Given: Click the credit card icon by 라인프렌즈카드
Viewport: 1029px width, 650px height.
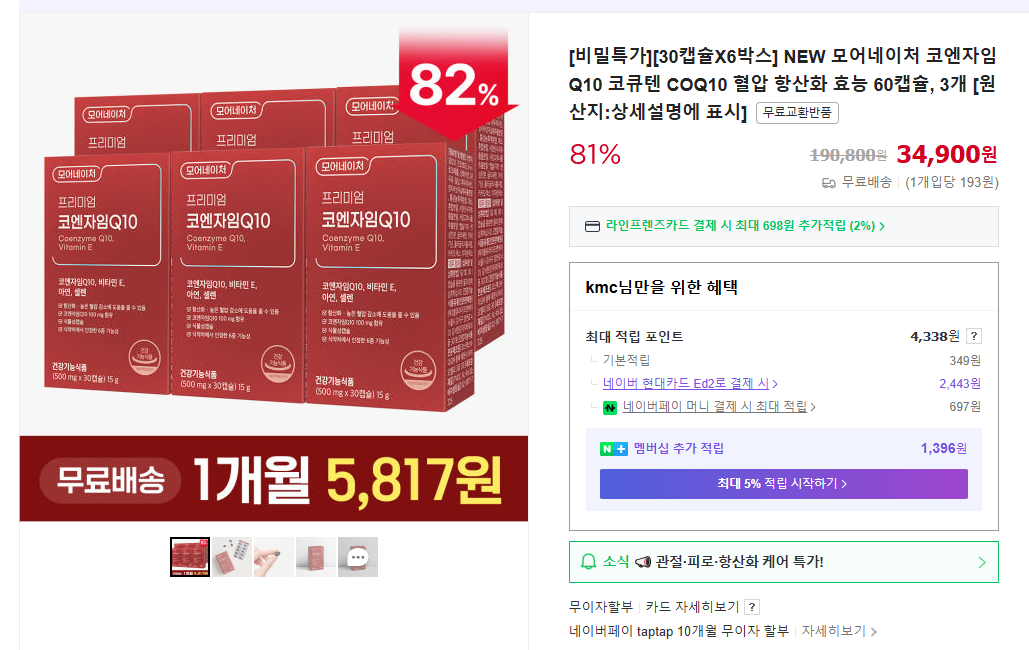Looking at the screenshot, I should [x=592, y=227].
